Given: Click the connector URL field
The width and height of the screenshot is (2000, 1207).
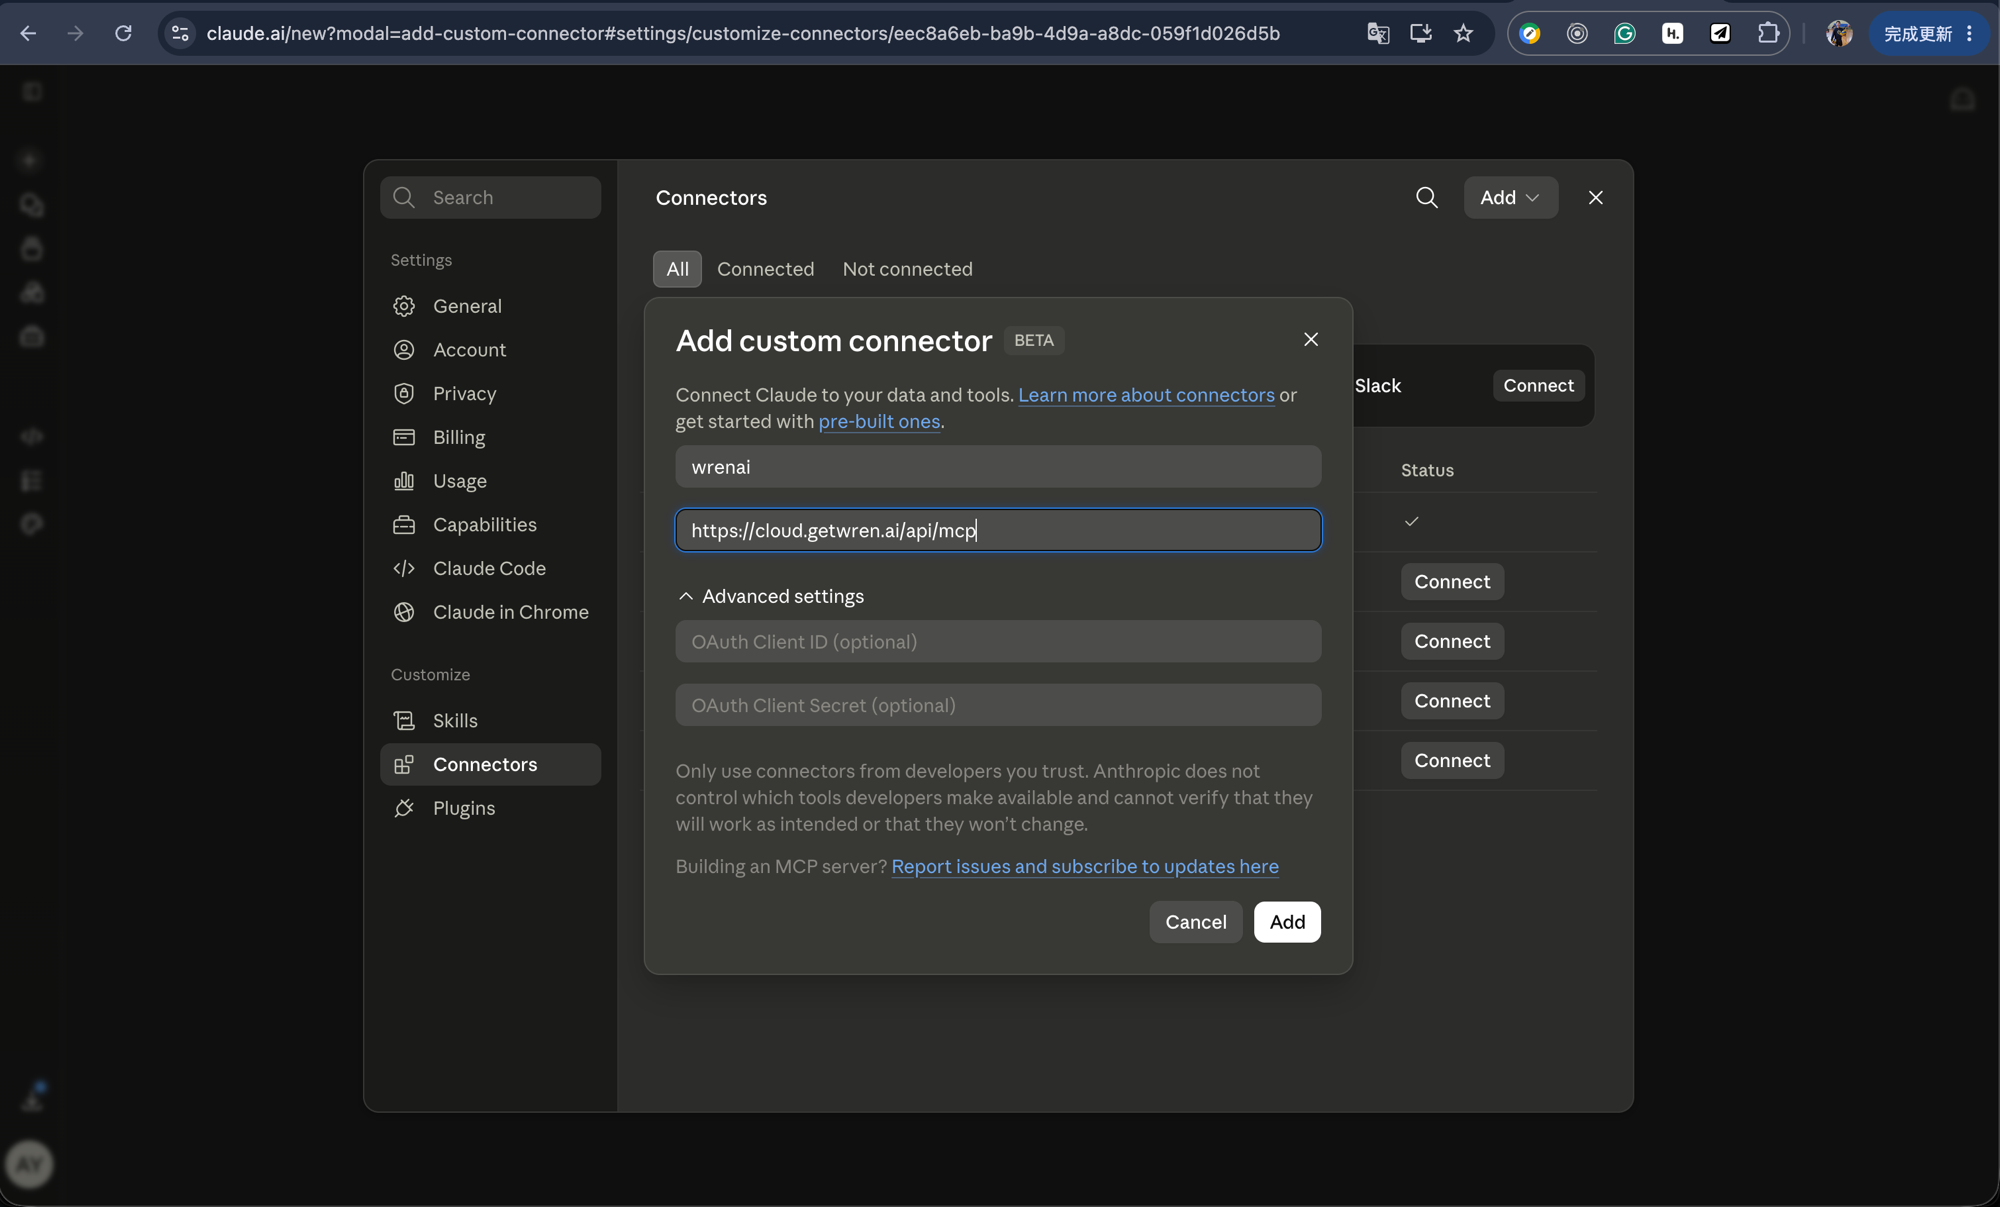Looking at the screenshot, I should [998, 530].
